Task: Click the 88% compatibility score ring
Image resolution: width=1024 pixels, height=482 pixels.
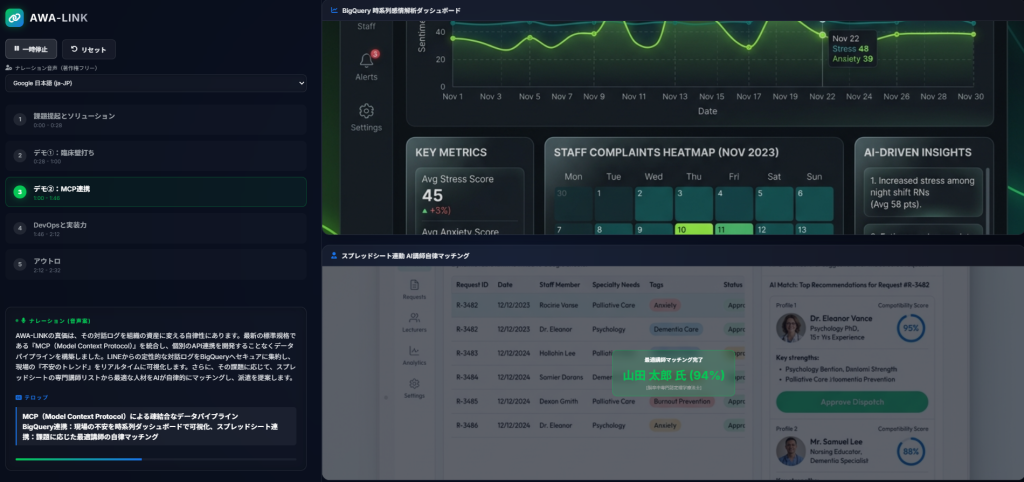Action: pyautogui.click(x=910, y=451)
